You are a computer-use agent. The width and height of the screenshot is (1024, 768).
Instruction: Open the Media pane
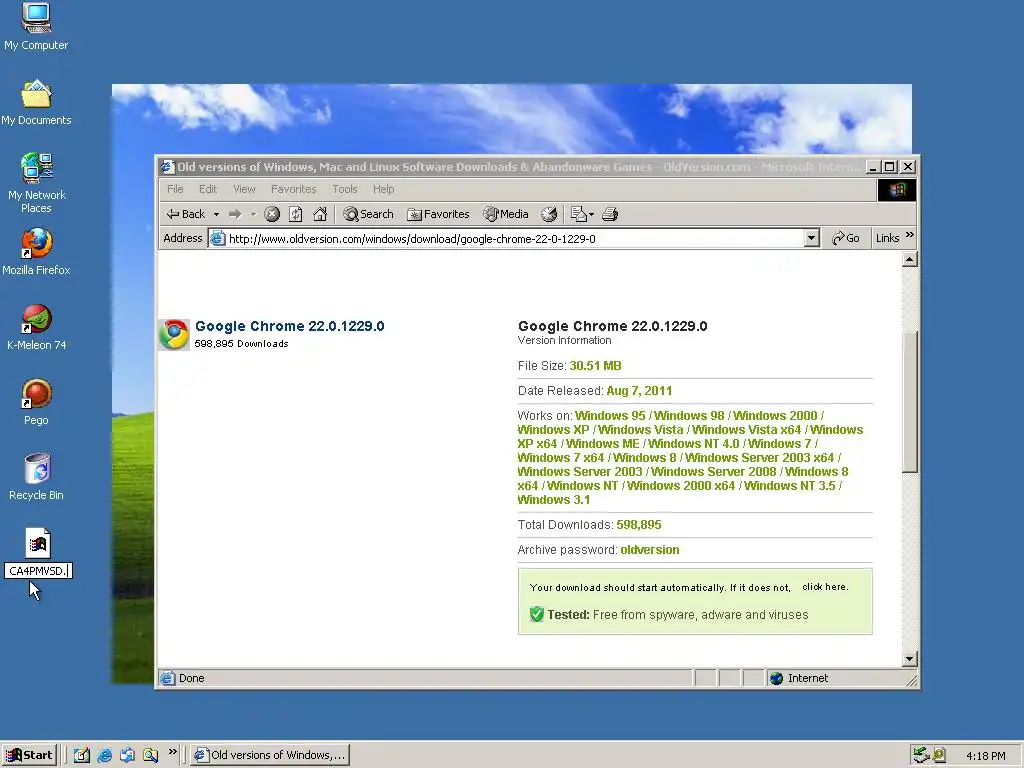[x=506, y=214]
